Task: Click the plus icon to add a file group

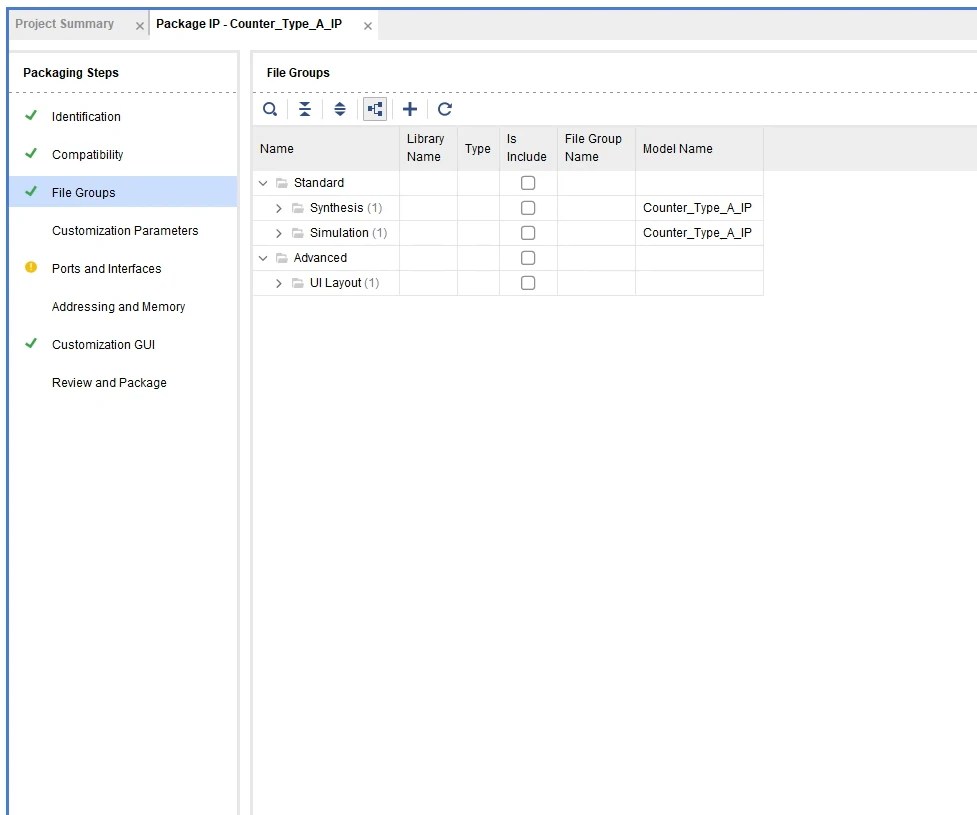Action: pyautogui.click(x=410, y=109)
